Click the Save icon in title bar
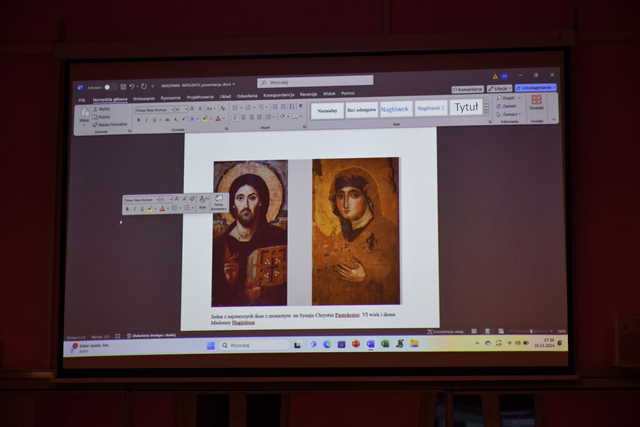The height and width of the screenshot is (427, 640). (x=123, y=87)
